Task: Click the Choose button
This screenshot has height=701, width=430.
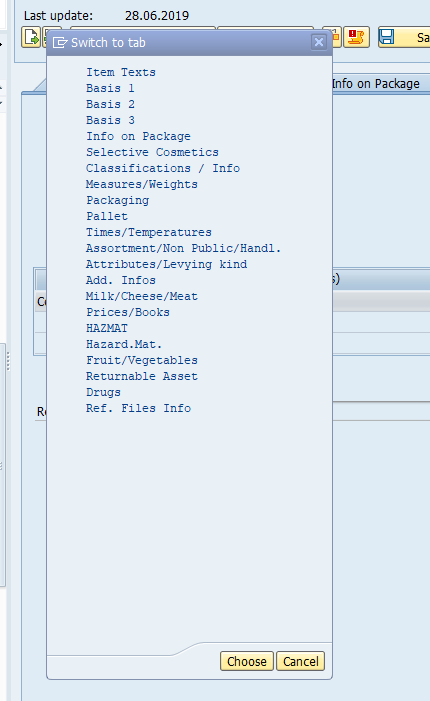Action: 247,661
